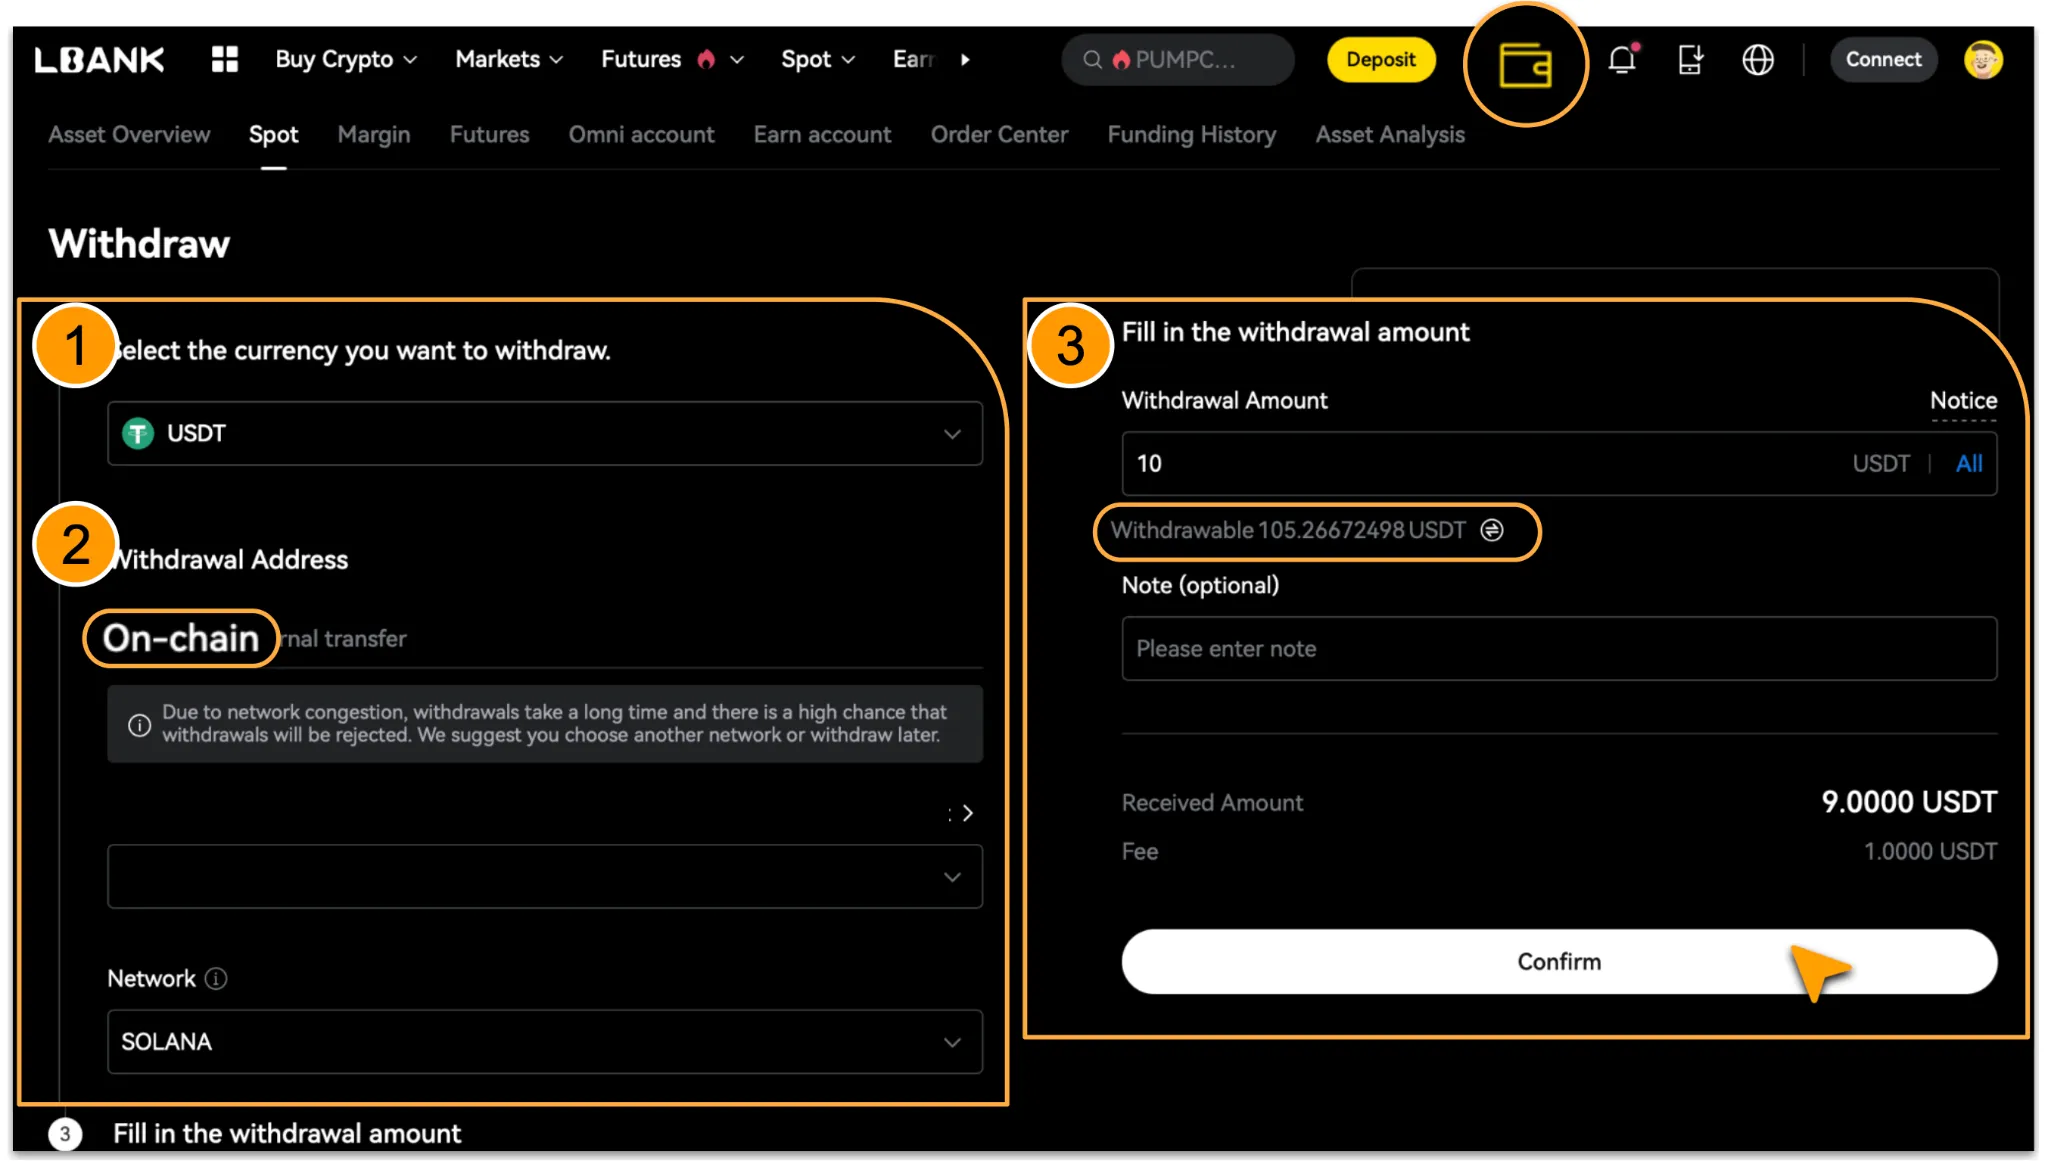Open the grid apps menu icon
This screenshot has height=1170, width=2048.
coord(225,59)
